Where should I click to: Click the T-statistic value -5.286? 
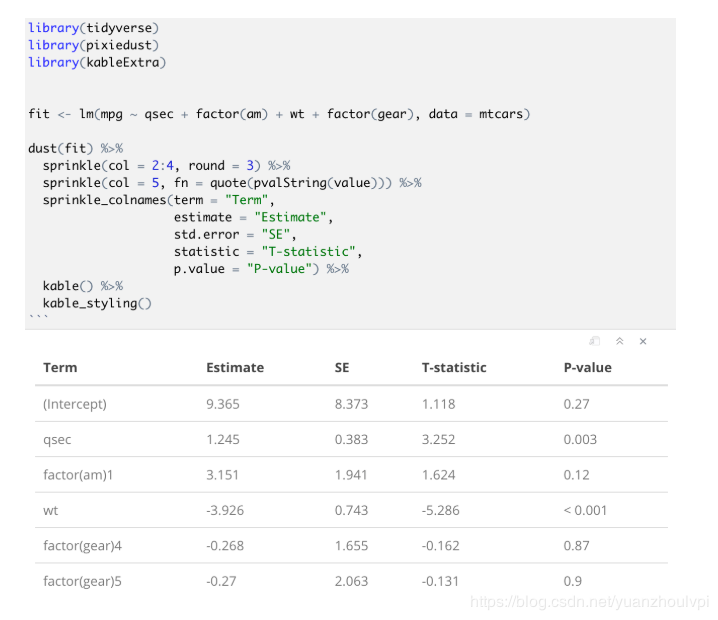441,511
